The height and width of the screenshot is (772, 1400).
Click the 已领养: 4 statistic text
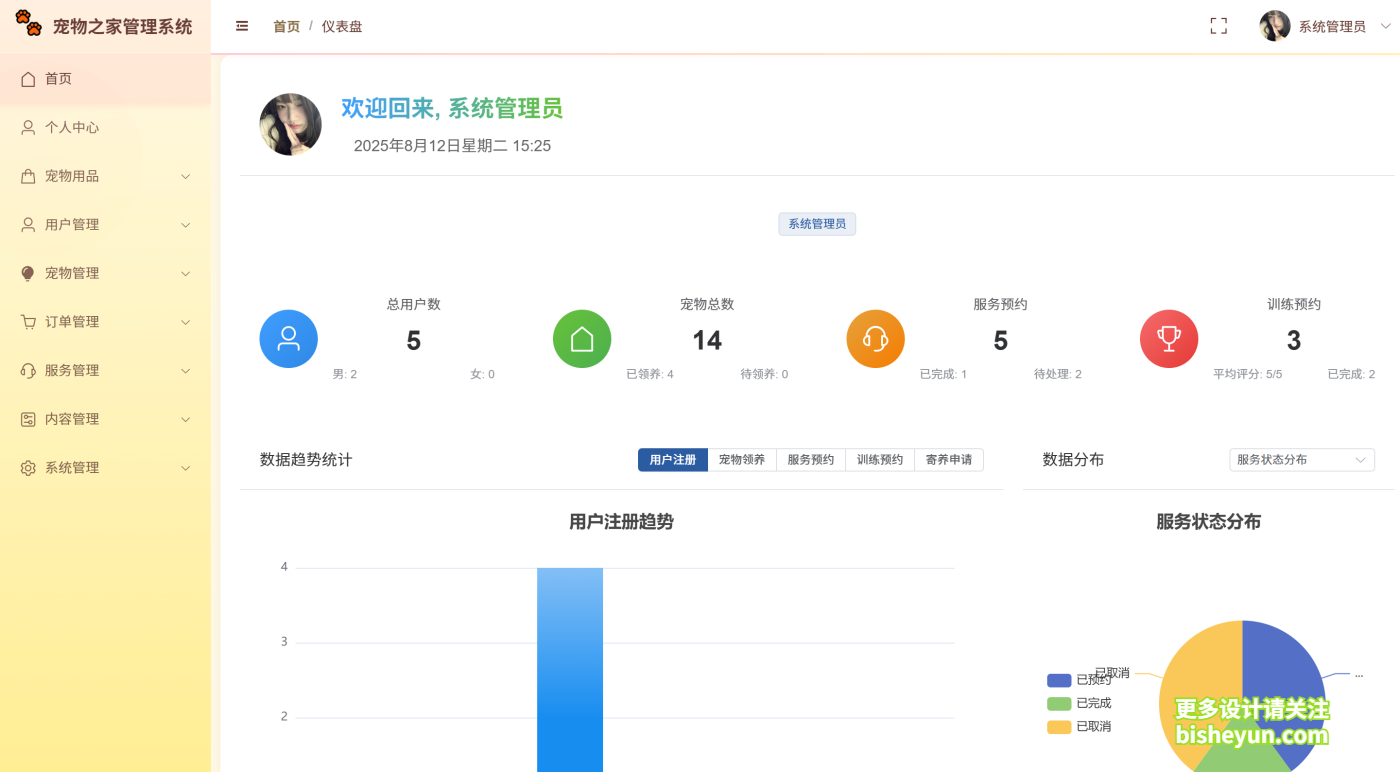tap(650, 374)
